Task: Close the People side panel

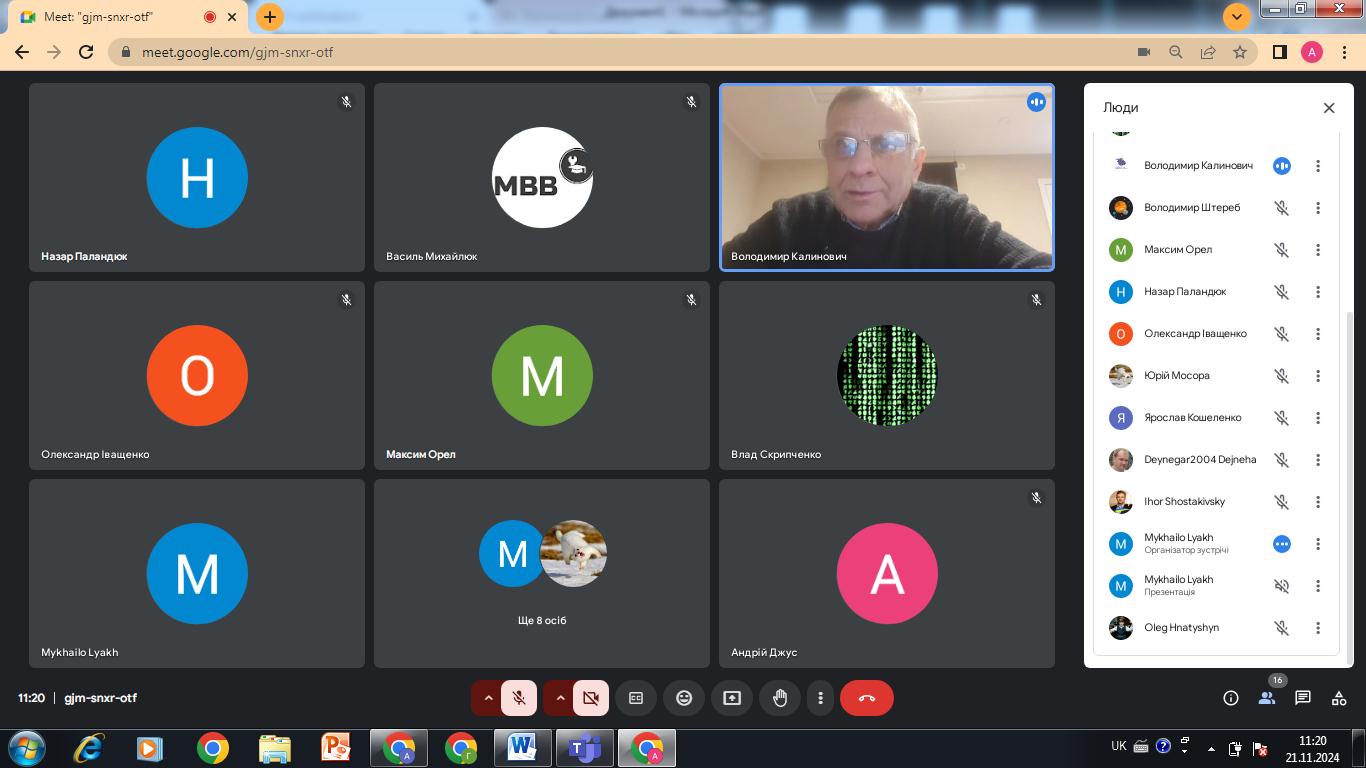Action: 1329,108
